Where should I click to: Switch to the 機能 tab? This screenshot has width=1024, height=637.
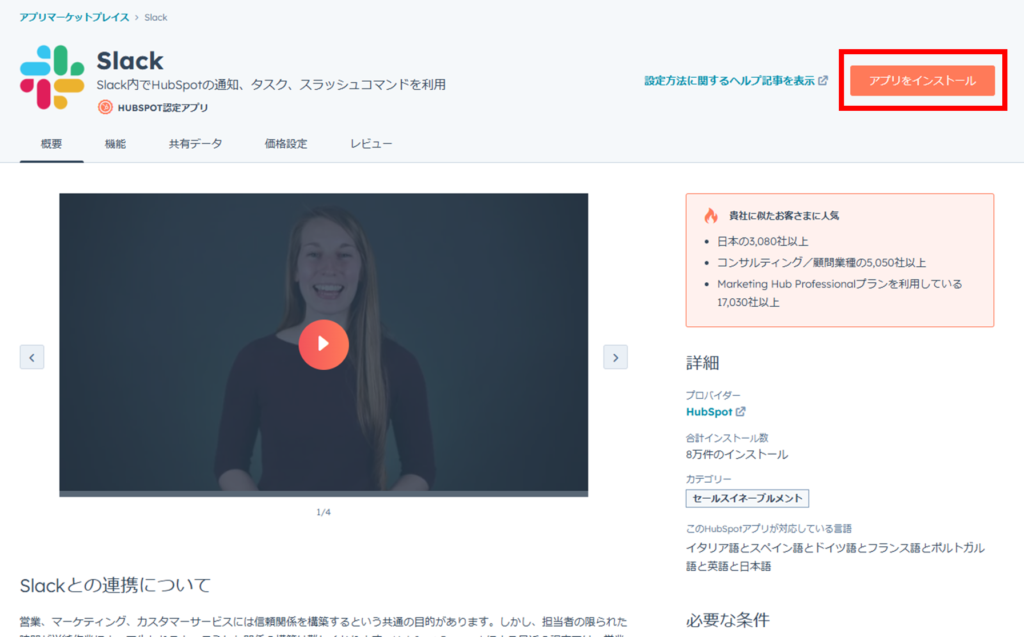pyautogui.click(x=115, y=144)
